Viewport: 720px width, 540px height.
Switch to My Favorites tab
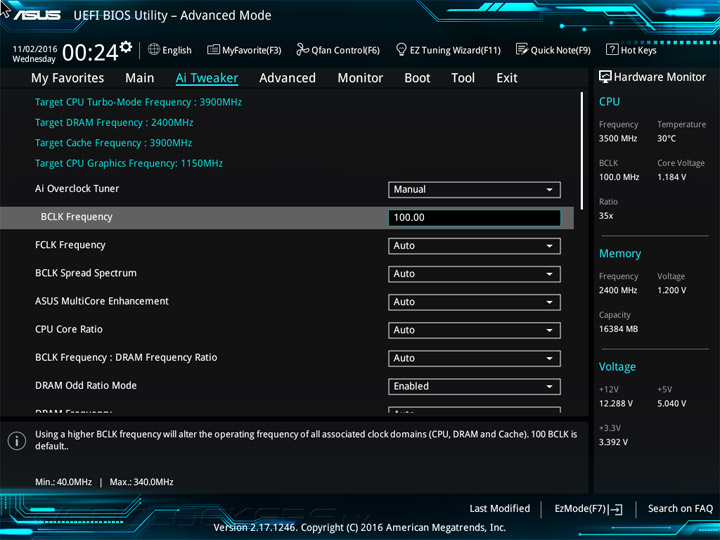68,78
